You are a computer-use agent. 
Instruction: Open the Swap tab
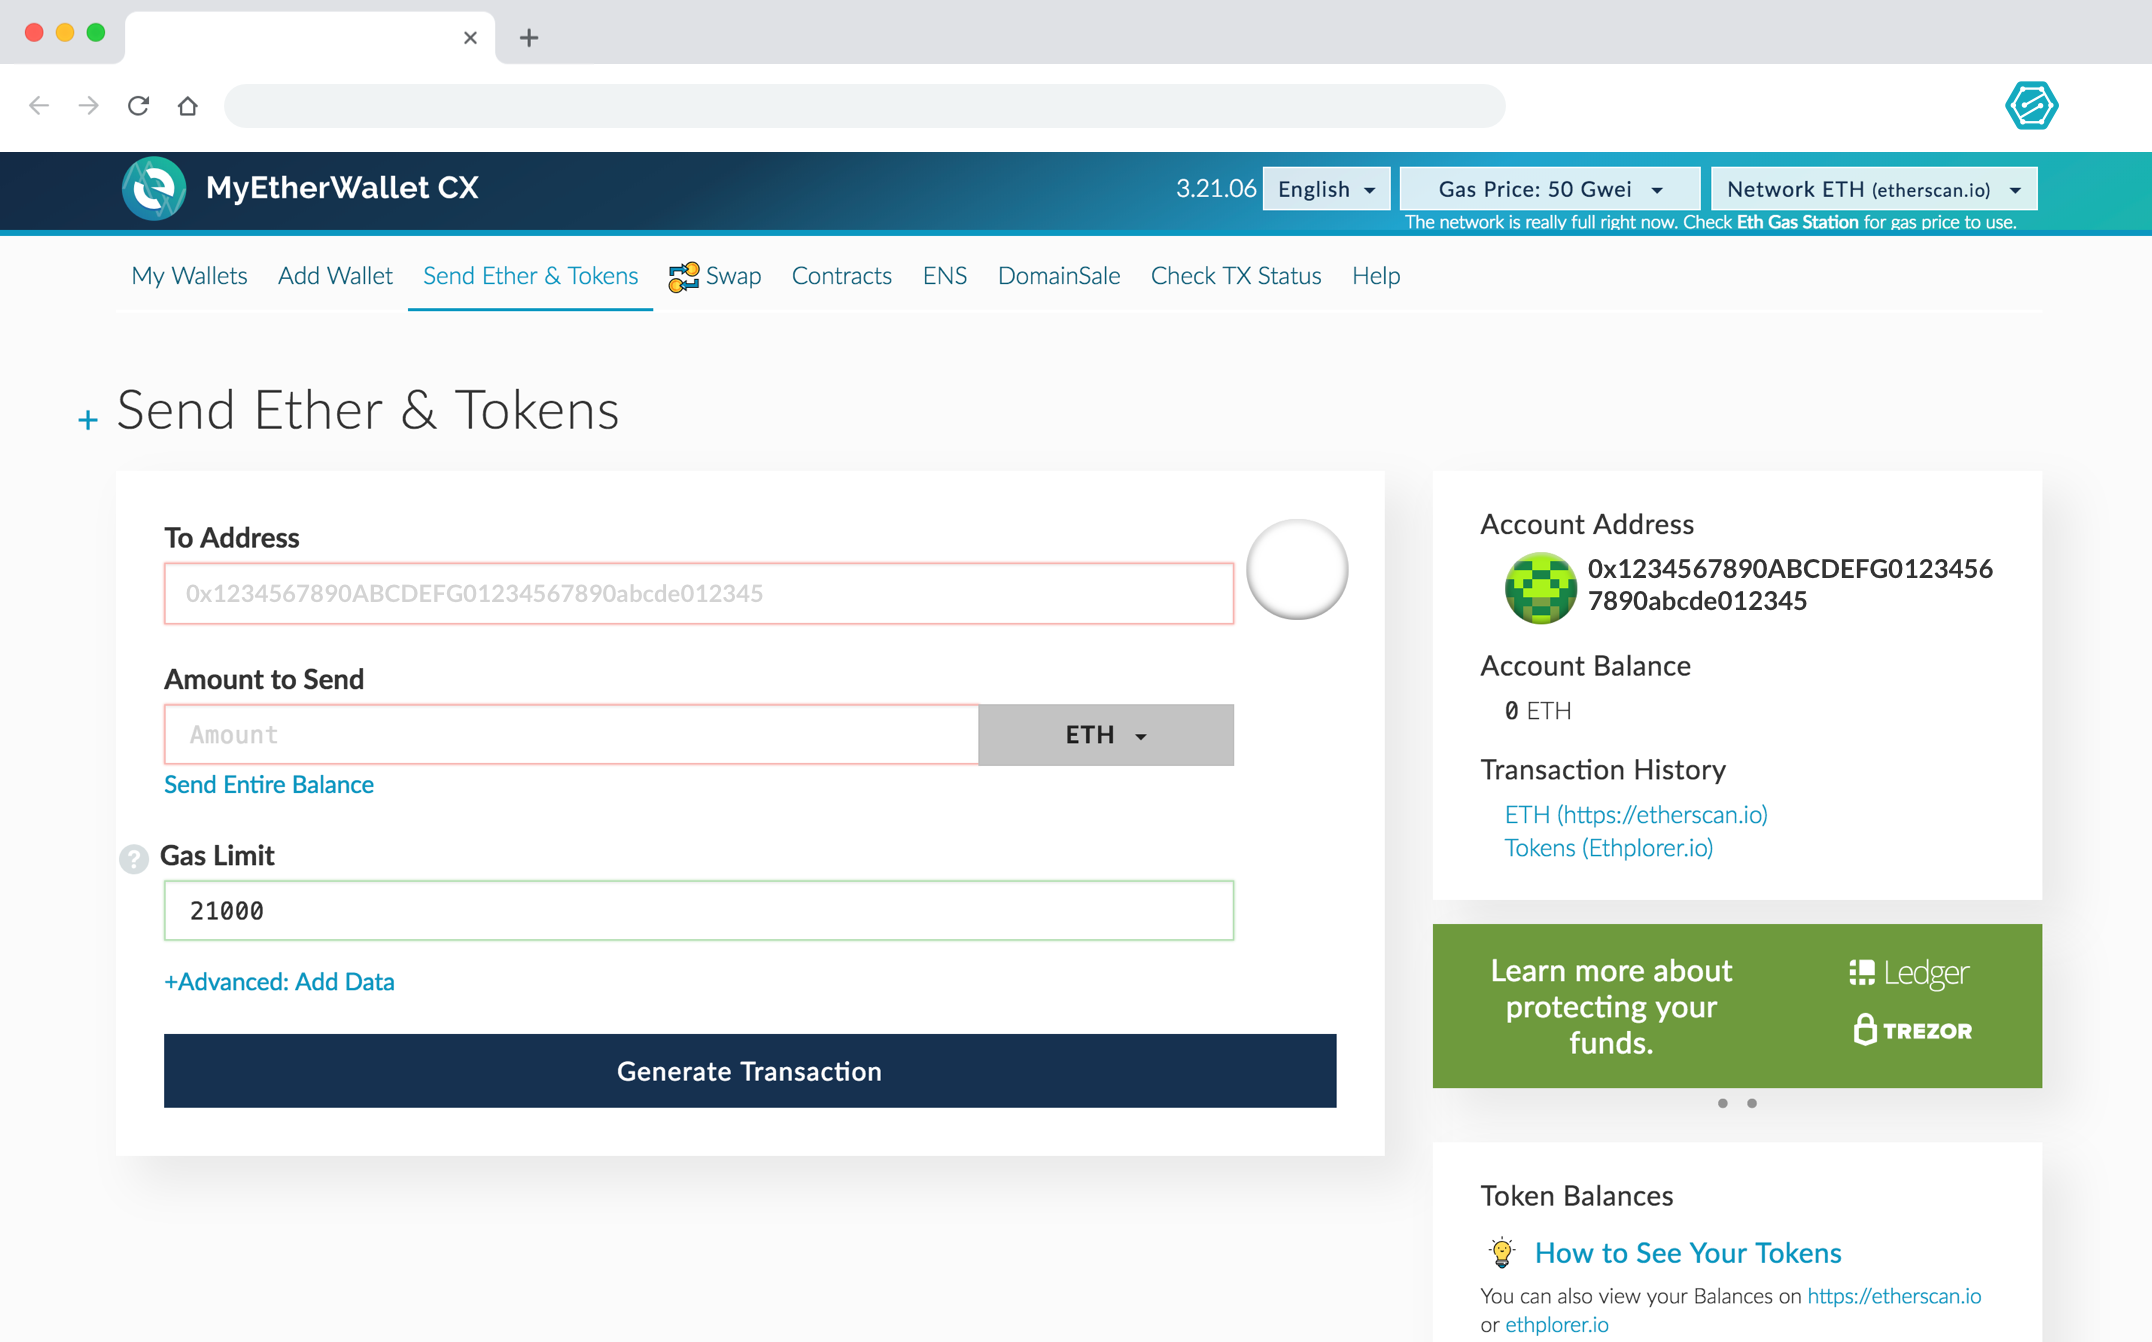pos(714,276)
